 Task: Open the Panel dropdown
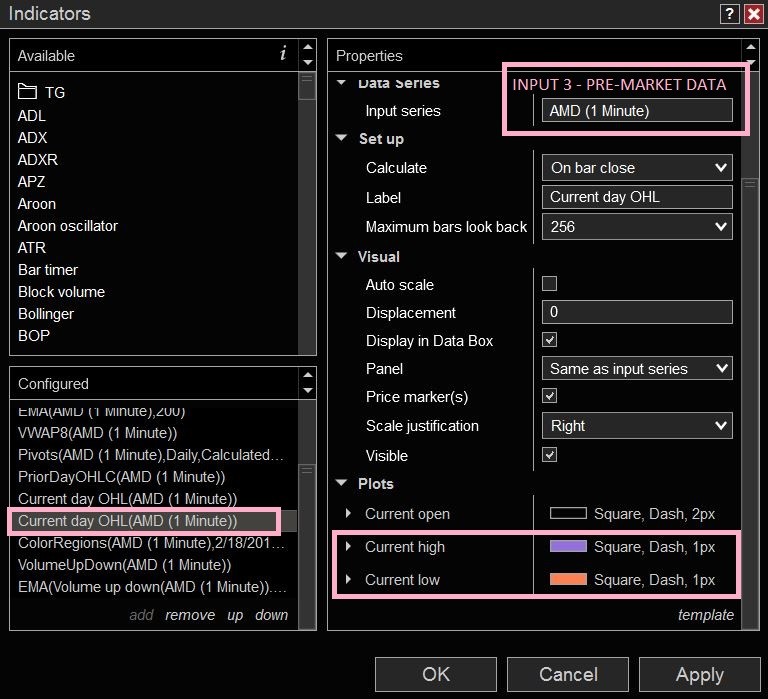pyautogui.click(x=637, y=368)
